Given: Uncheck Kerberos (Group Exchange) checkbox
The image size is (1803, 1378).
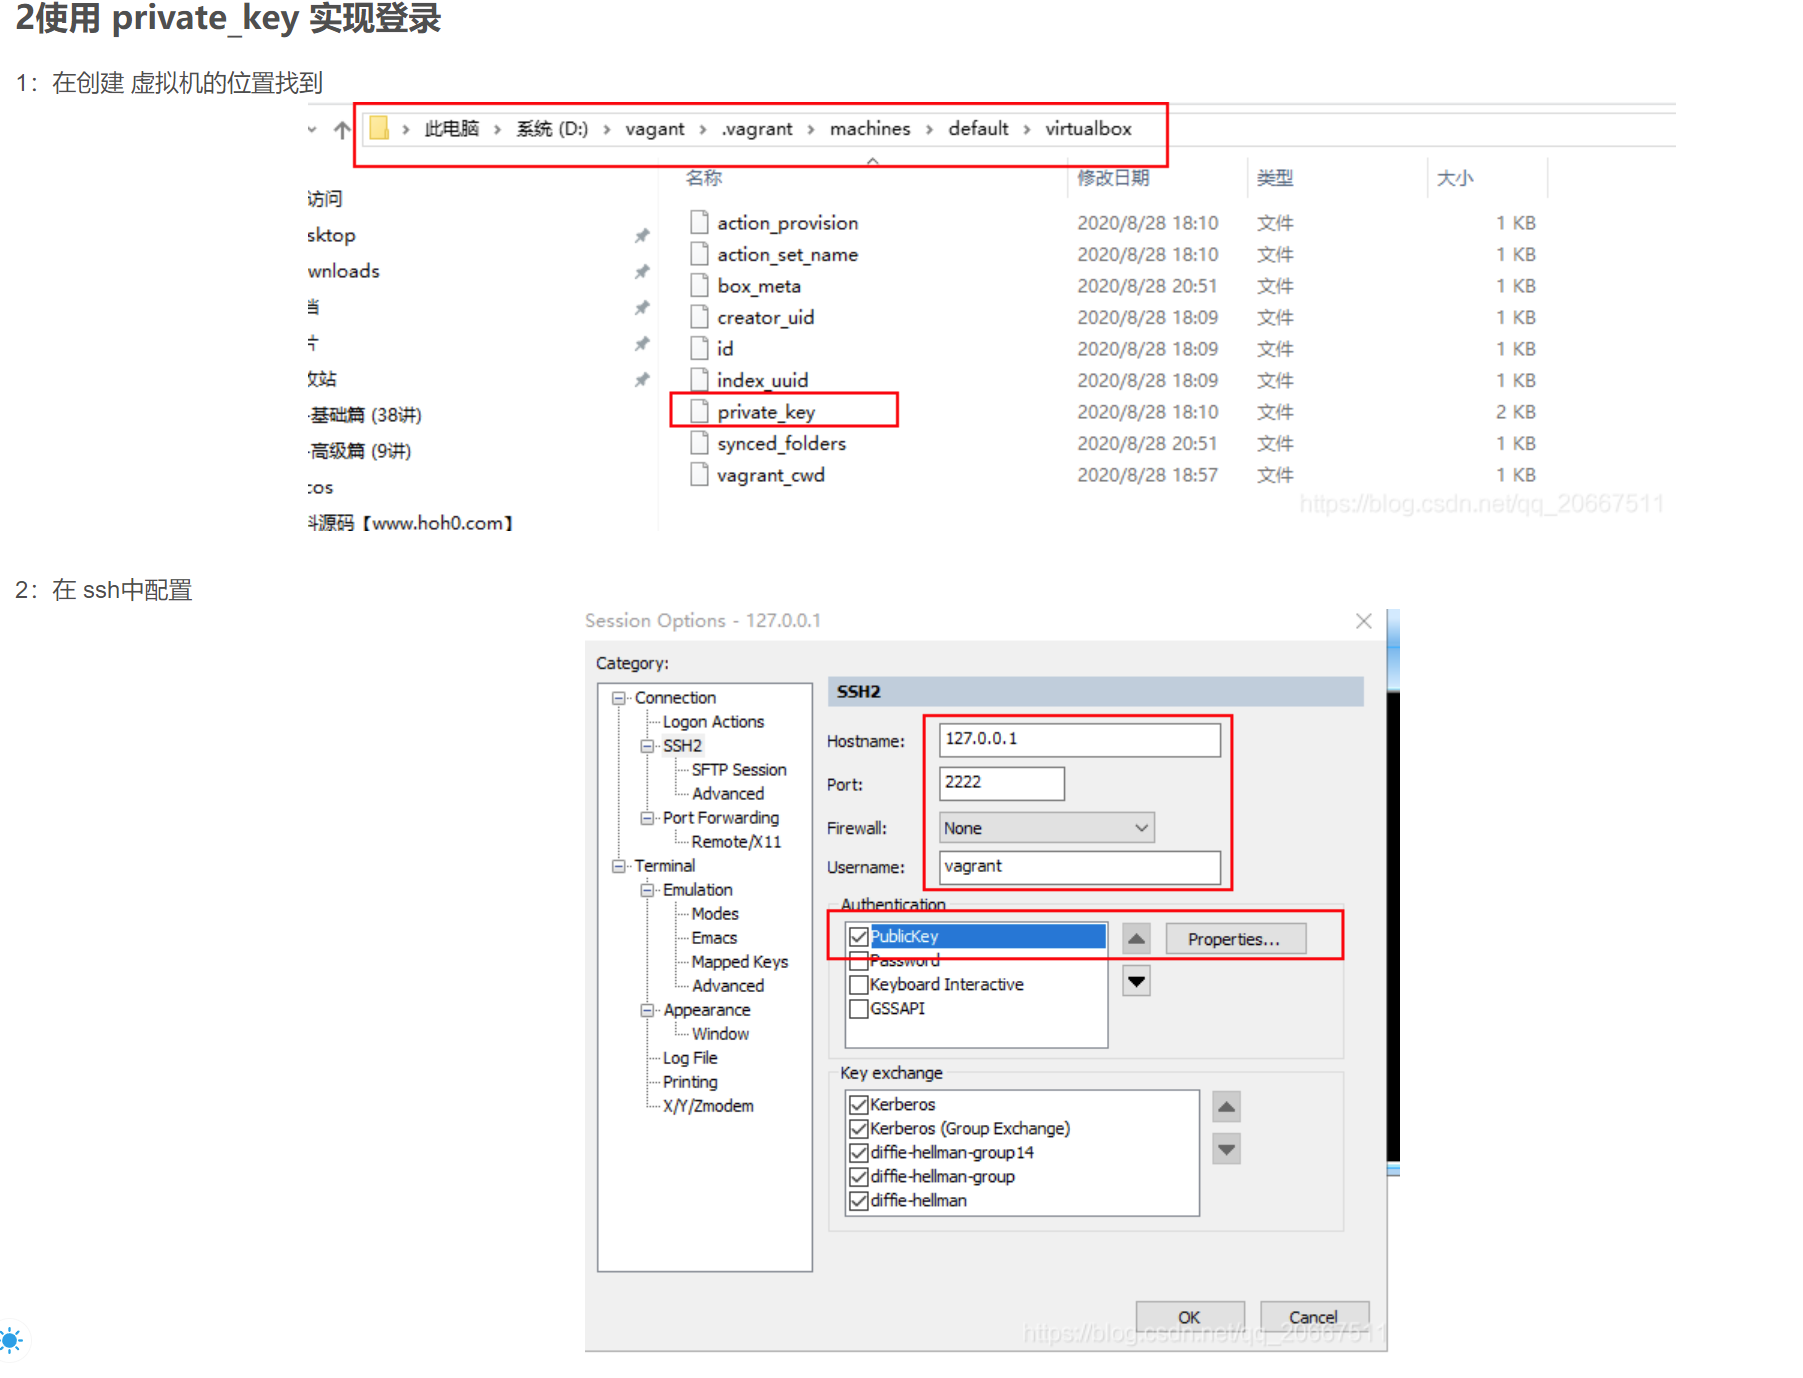Looking at the screenshot, I should (858, 1129).
